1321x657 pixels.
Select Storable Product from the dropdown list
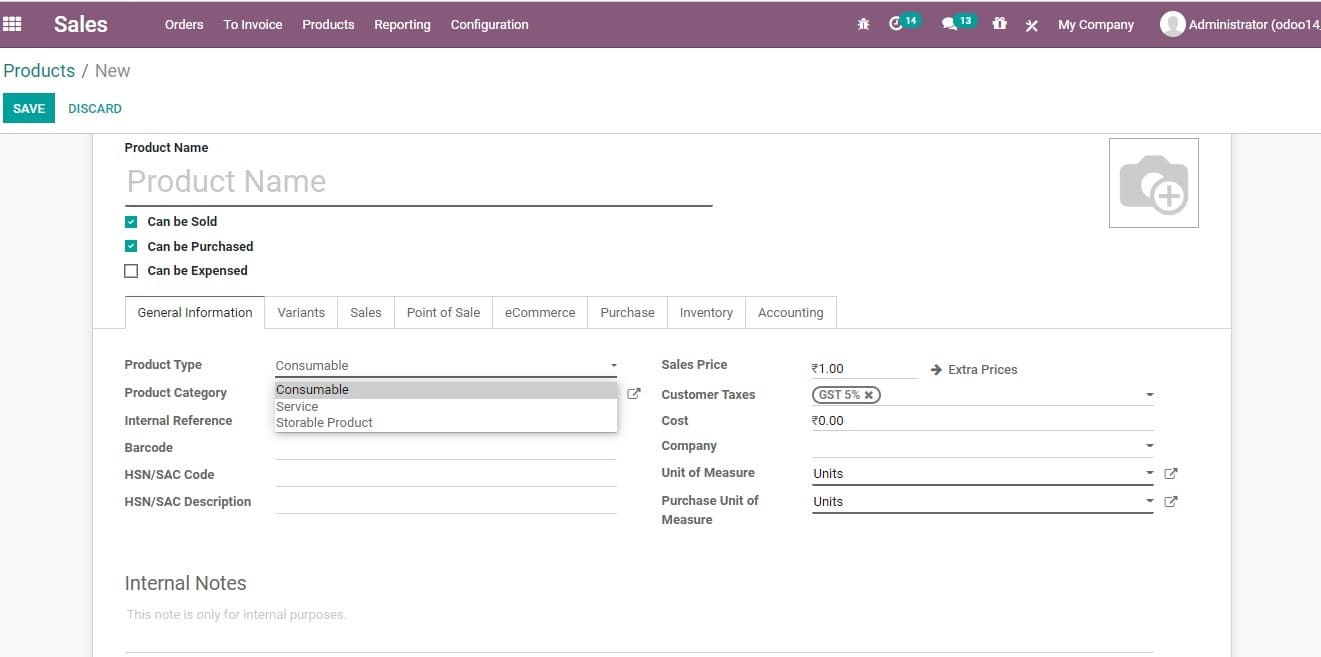click(324, 422)
